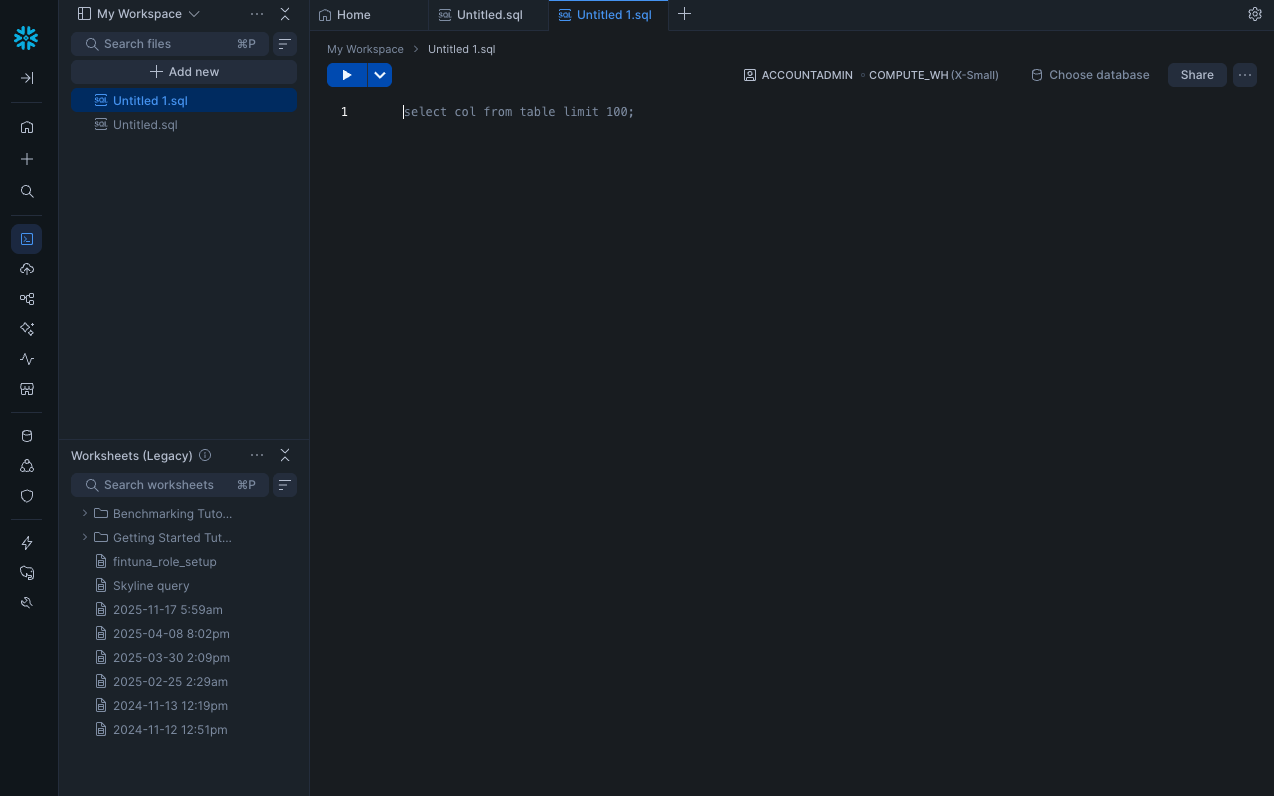Expand the left navigation sidebar arrow

(27, 78)
